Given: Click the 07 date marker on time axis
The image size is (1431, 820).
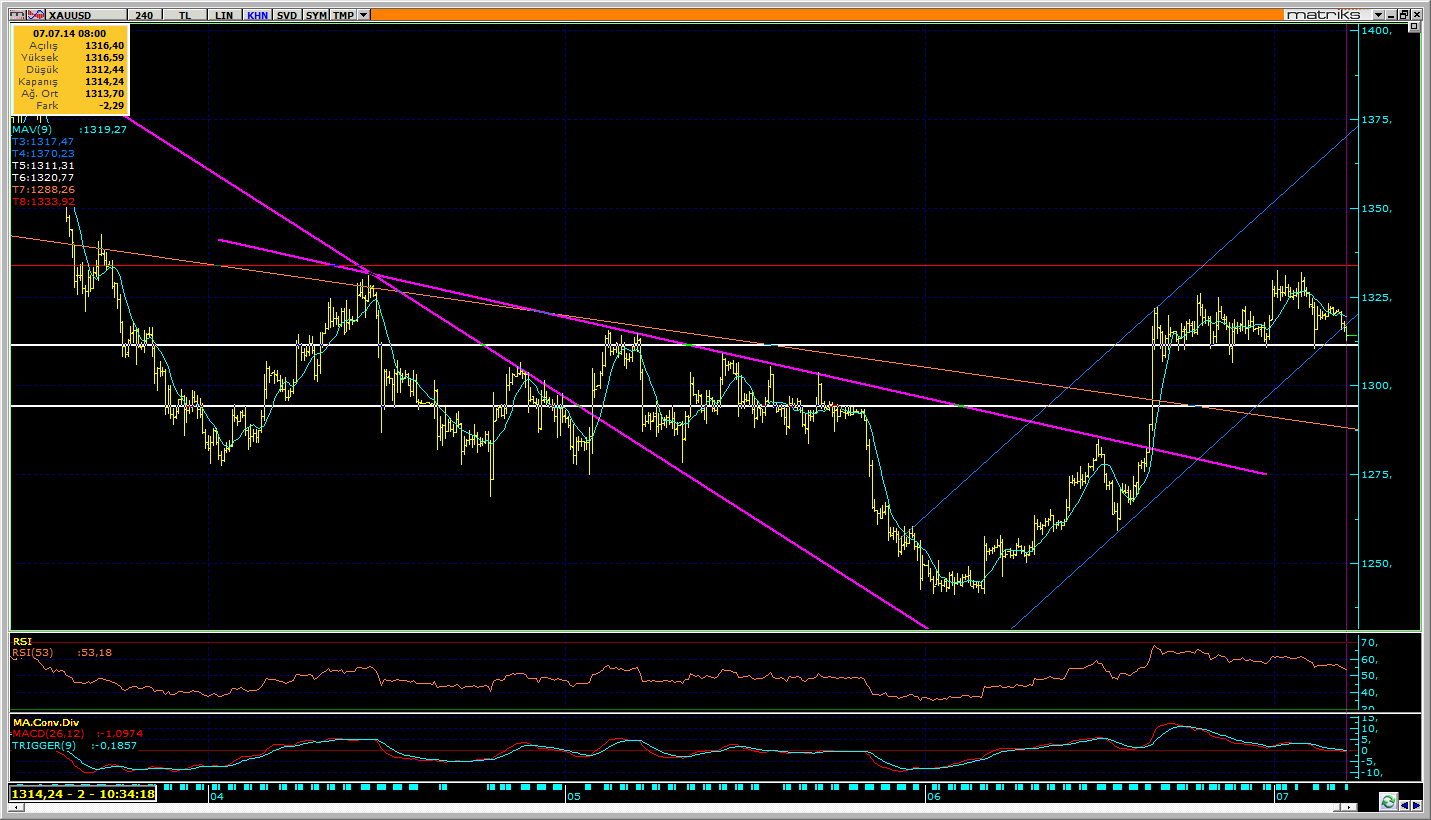Looking at the screenshot, I should [x=1283, y=798].
